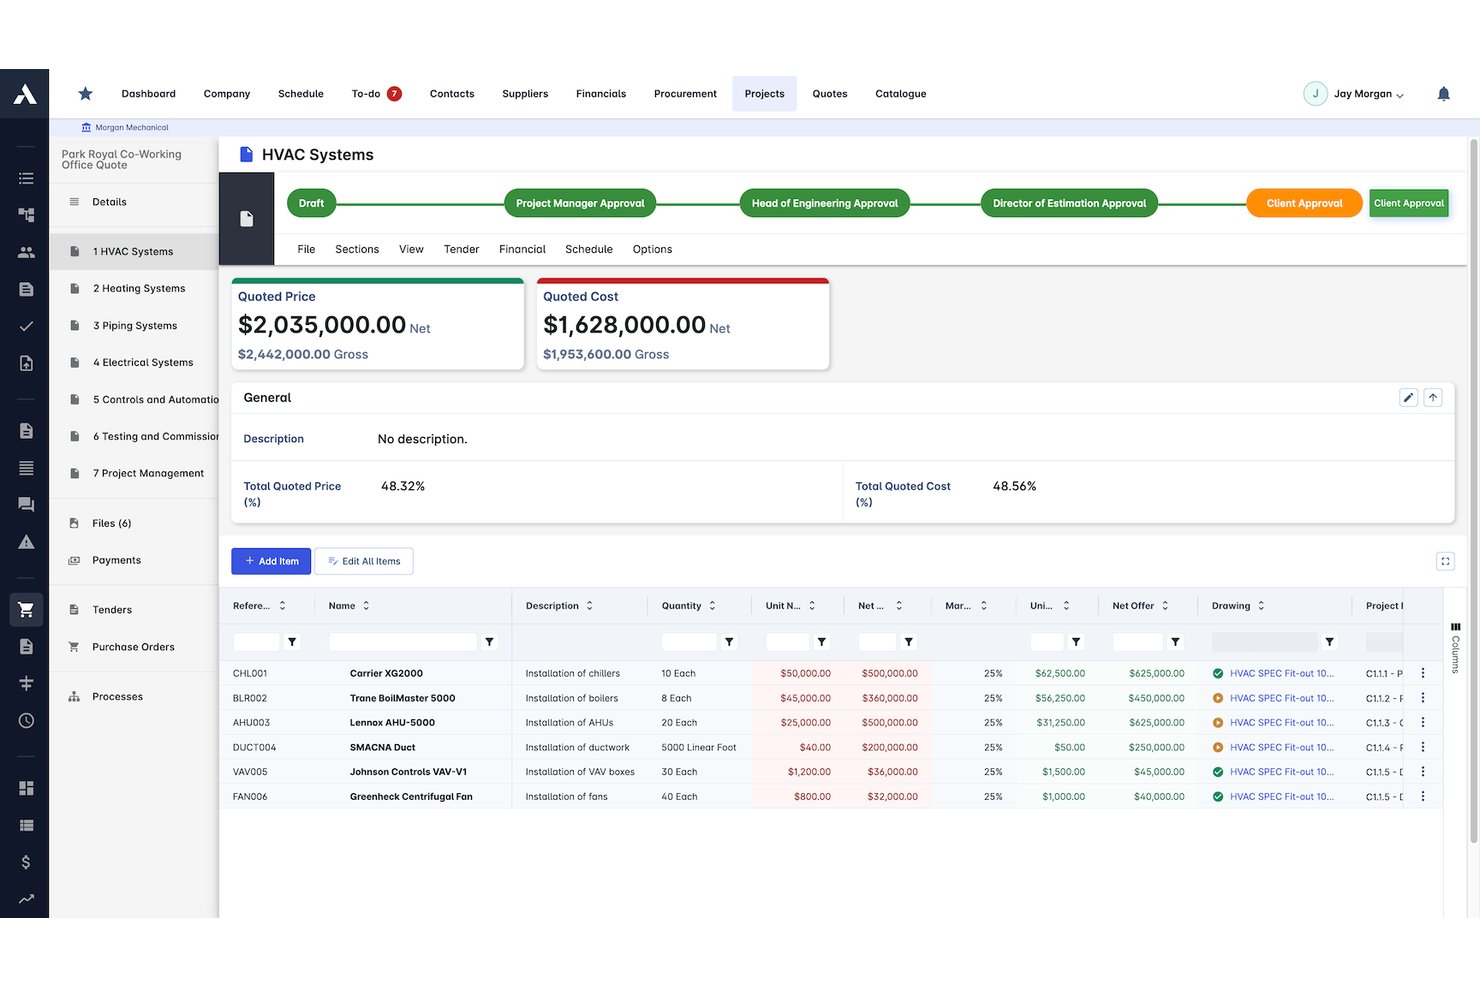Click the vertical page scrollbar

coord(1473,490)
